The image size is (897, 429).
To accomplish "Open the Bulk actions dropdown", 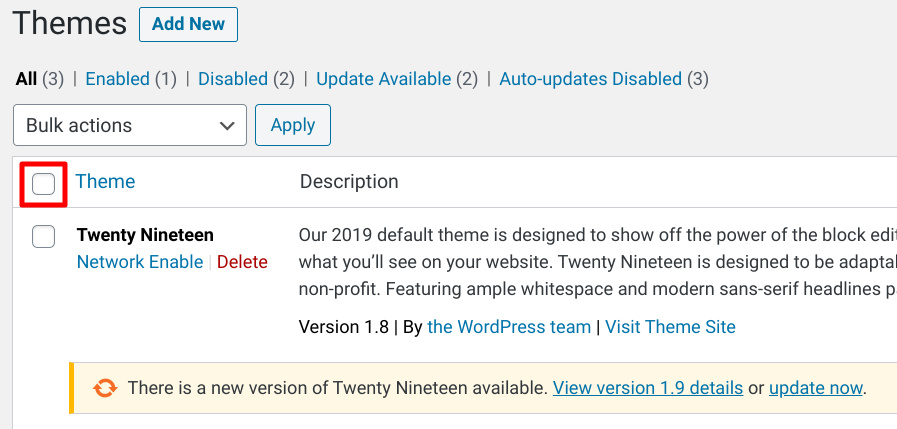I will (130, 125).
